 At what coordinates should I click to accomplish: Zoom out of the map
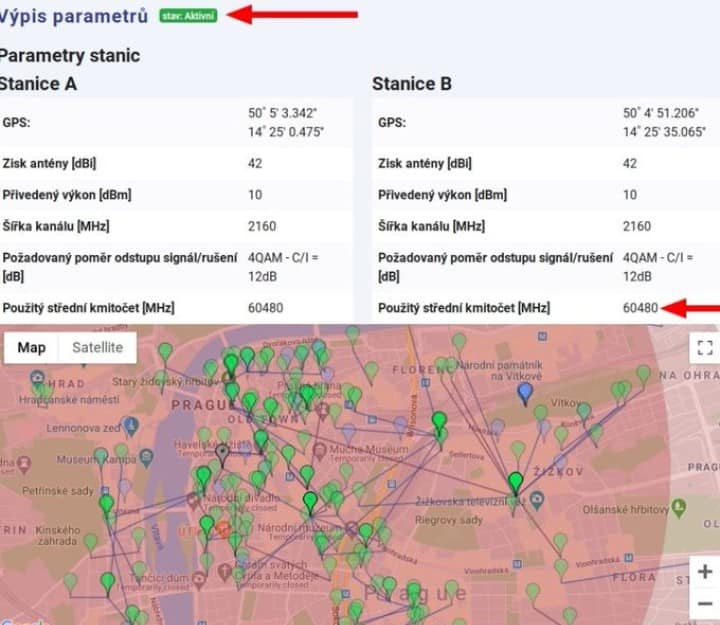pyautogui.click(x=705, y=603)
